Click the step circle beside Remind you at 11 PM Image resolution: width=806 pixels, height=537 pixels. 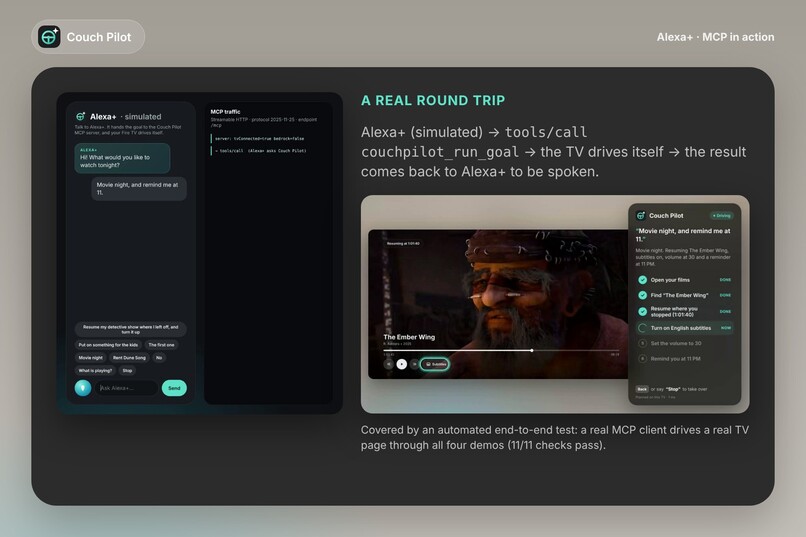(643, 359)
